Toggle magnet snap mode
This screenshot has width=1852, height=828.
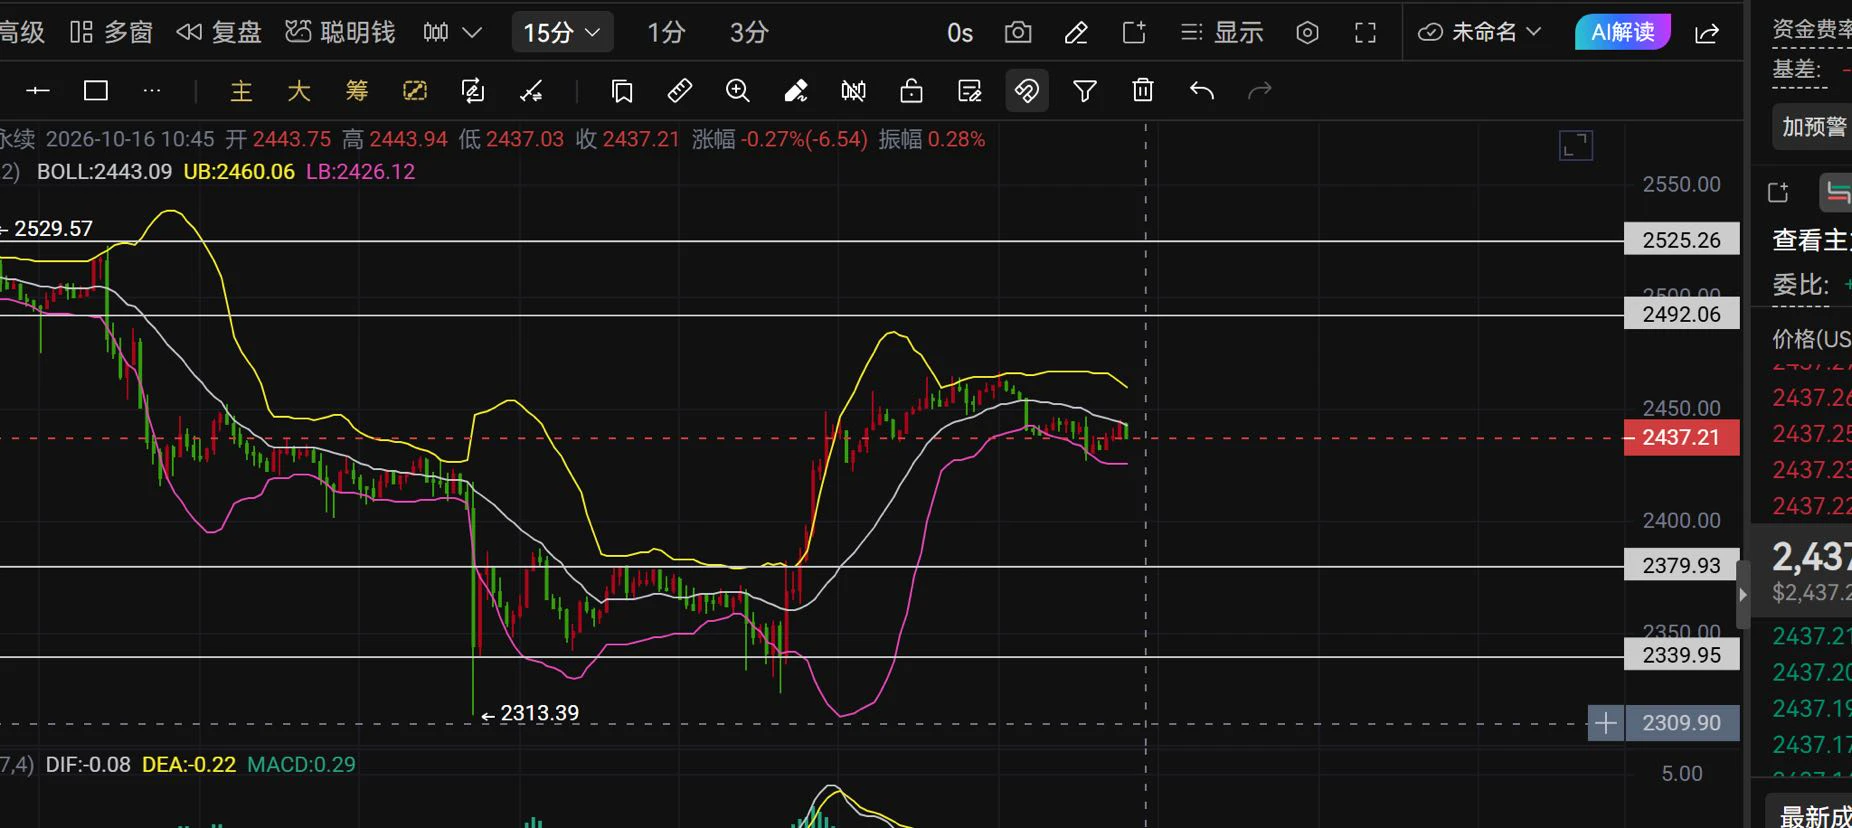(x=1027, y=91)
